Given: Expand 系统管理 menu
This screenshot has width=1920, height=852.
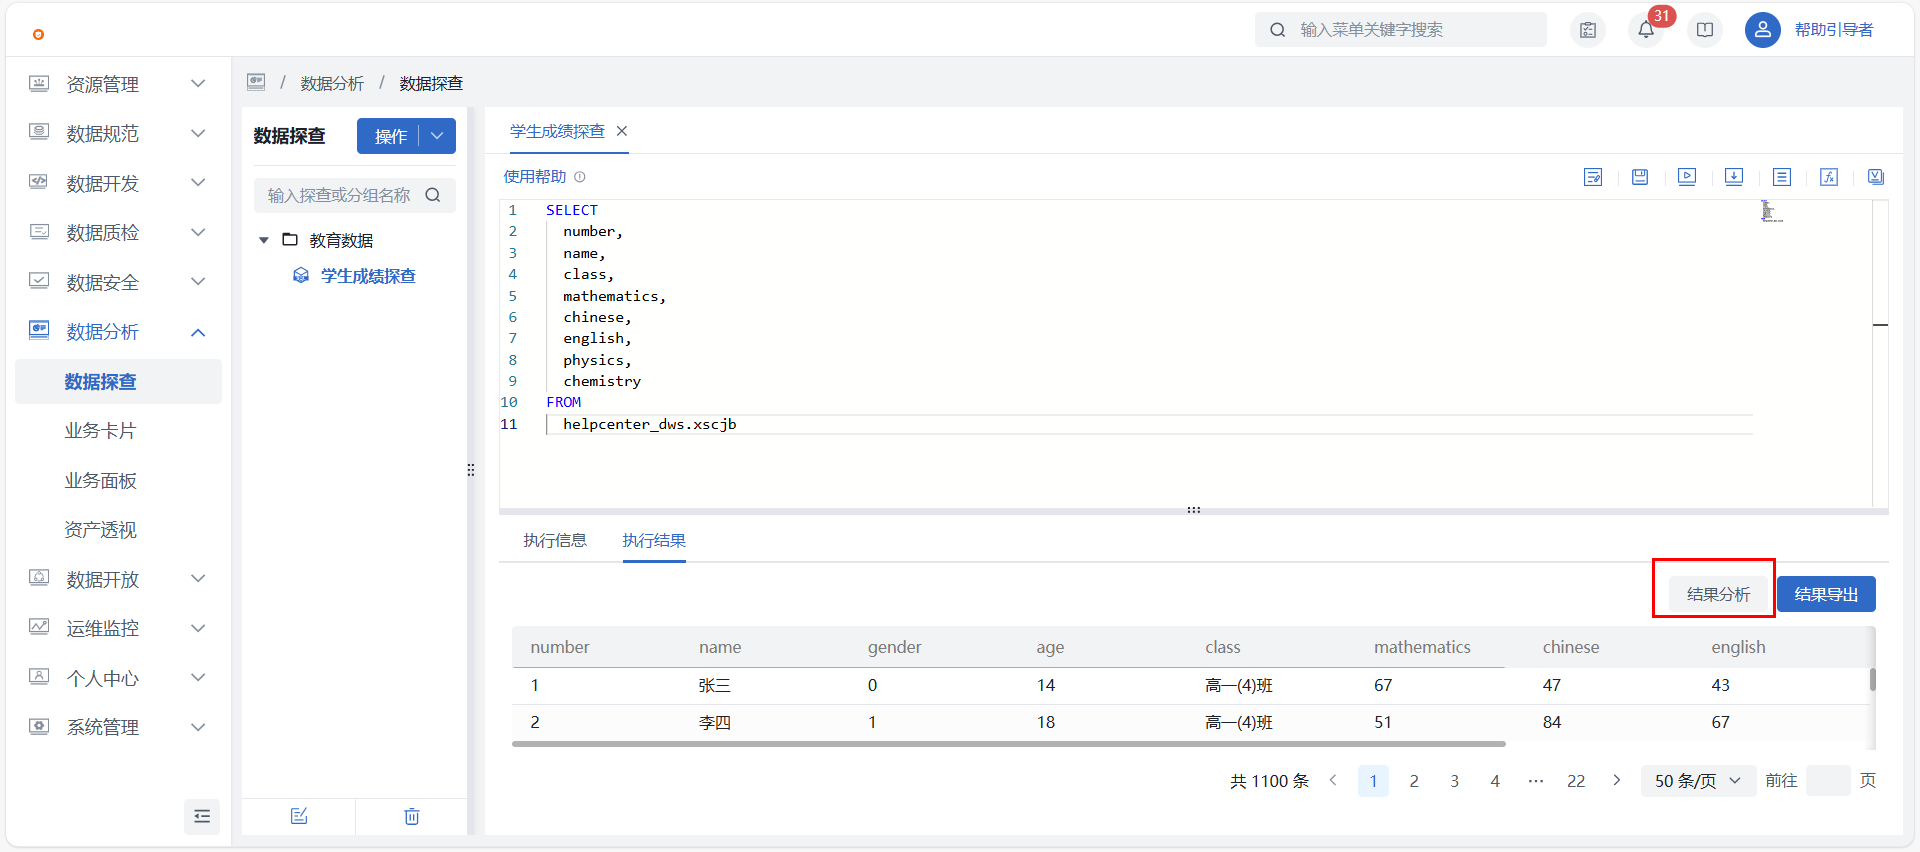Looking at the screenshot, I should pyautogui.click(x=198, y=727).
